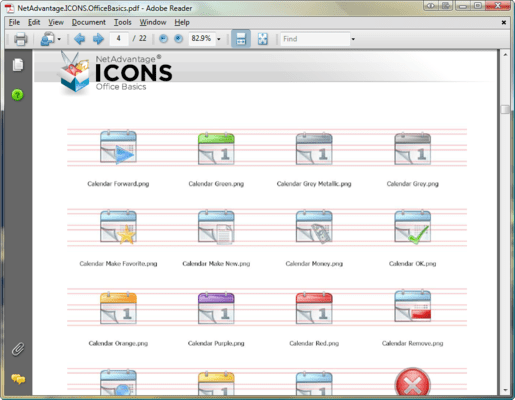Expand the zoom percentage dropdown

tap(219, 39)
